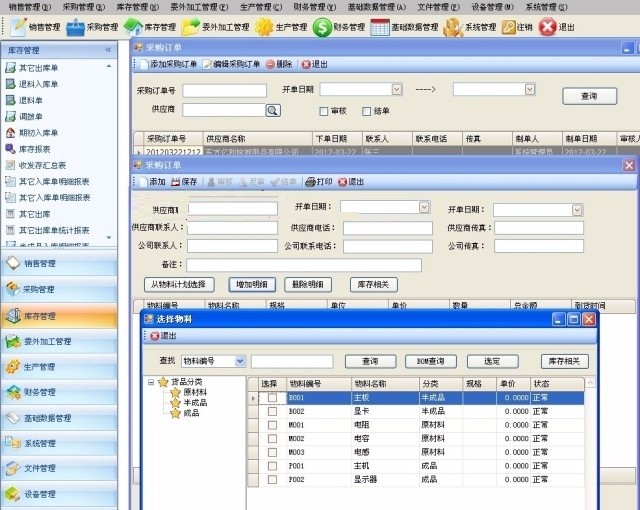The image size is (640, 510).
Task: Click 编辑采购订单 toolbar item
Action: (231, 64)
